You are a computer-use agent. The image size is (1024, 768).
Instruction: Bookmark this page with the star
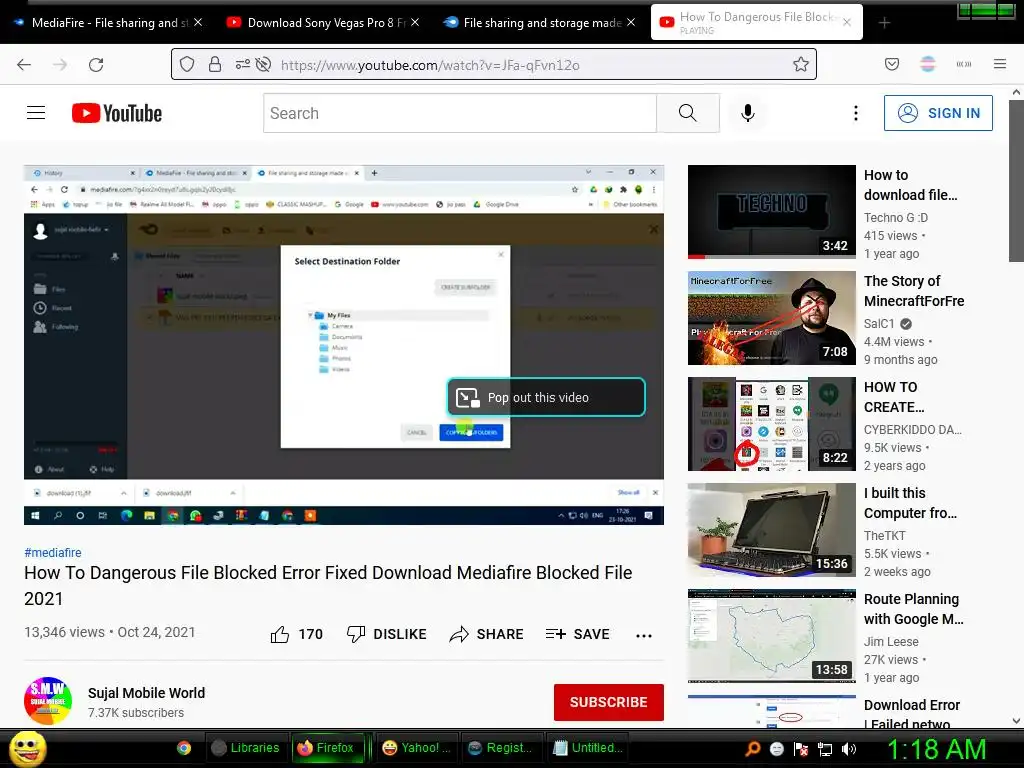pos(801,64)
